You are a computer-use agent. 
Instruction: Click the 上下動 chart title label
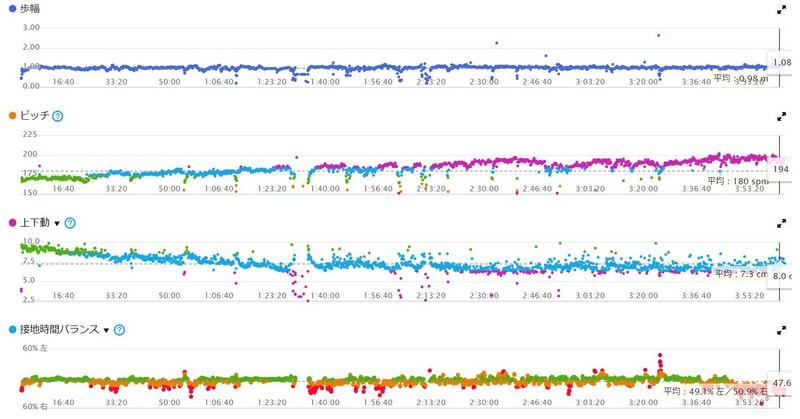[x=32, y=222]
